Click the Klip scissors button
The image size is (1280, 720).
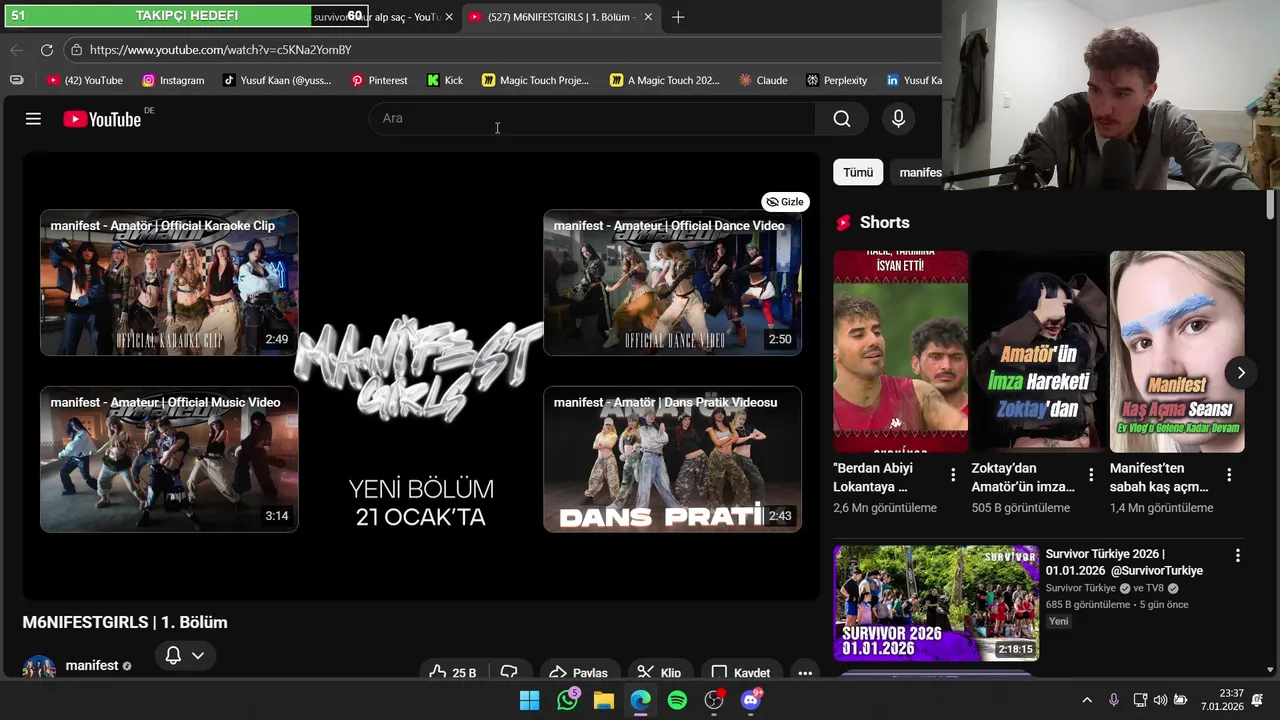pyautogui.click(x=659, y=672)
